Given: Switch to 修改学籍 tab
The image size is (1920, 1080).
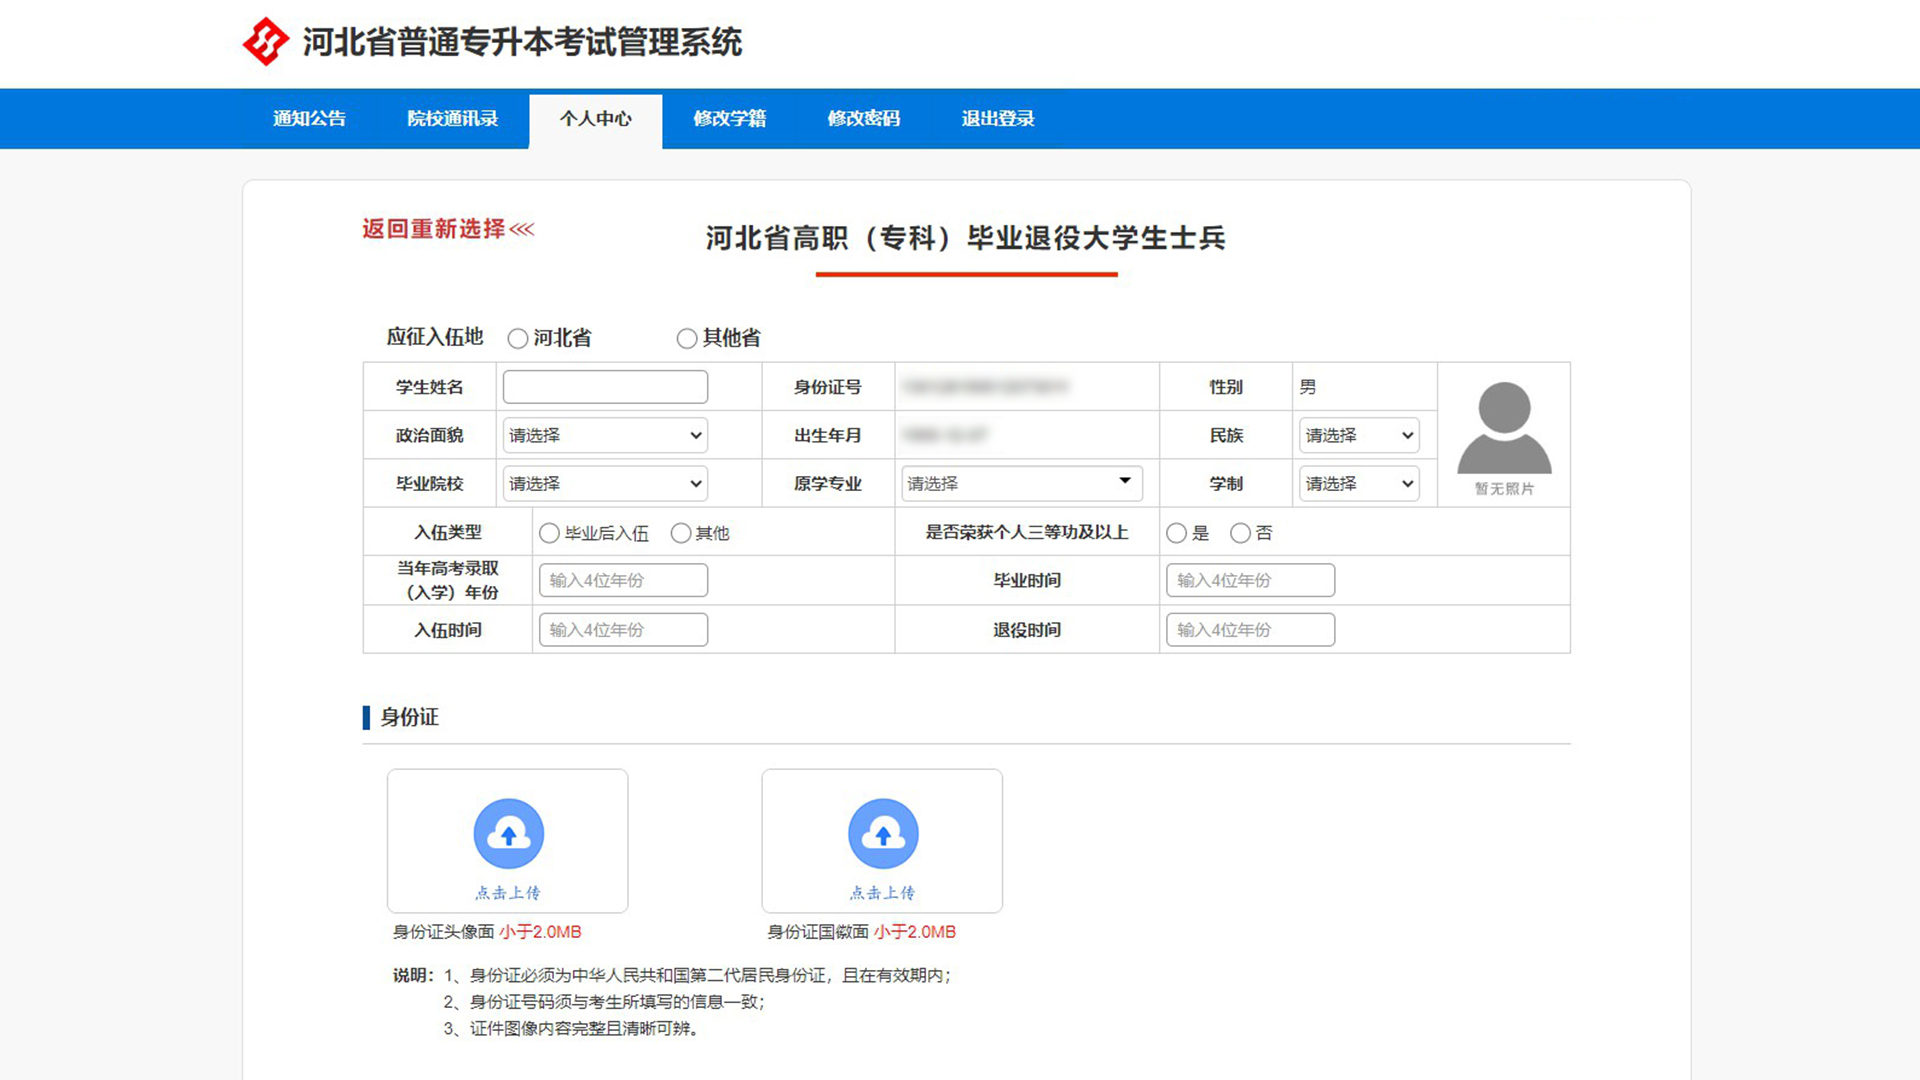Looking at the screenshot, I should point(729,118).
